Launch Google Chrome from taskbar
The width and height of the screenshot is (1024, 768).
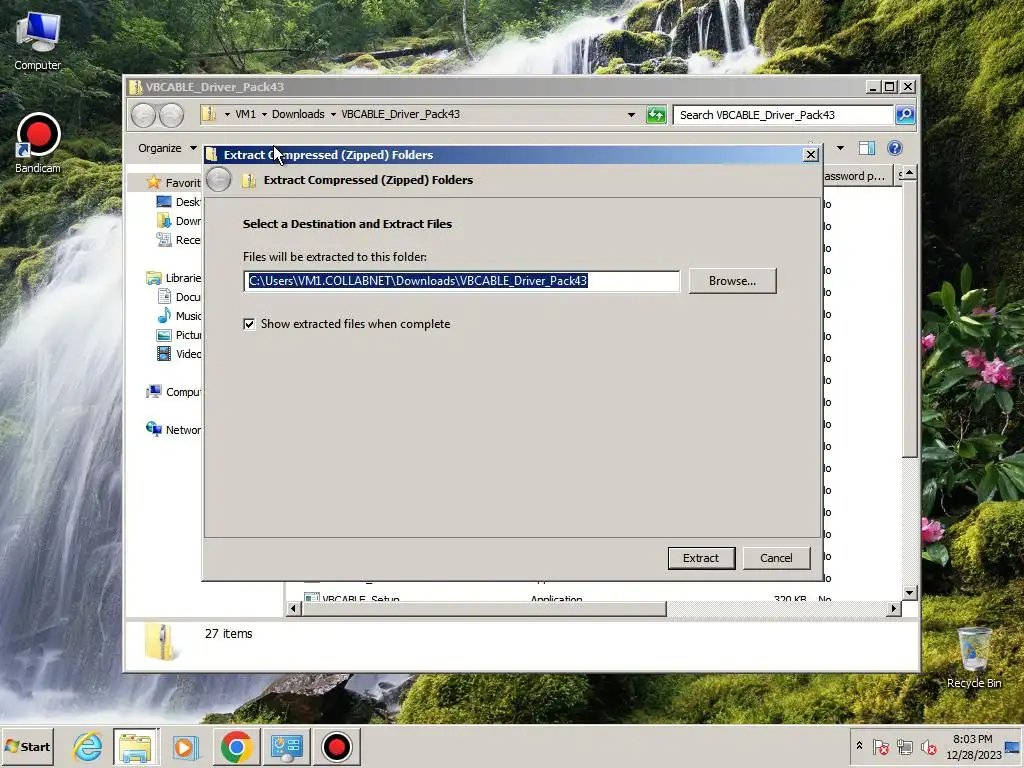coord(236,746)
